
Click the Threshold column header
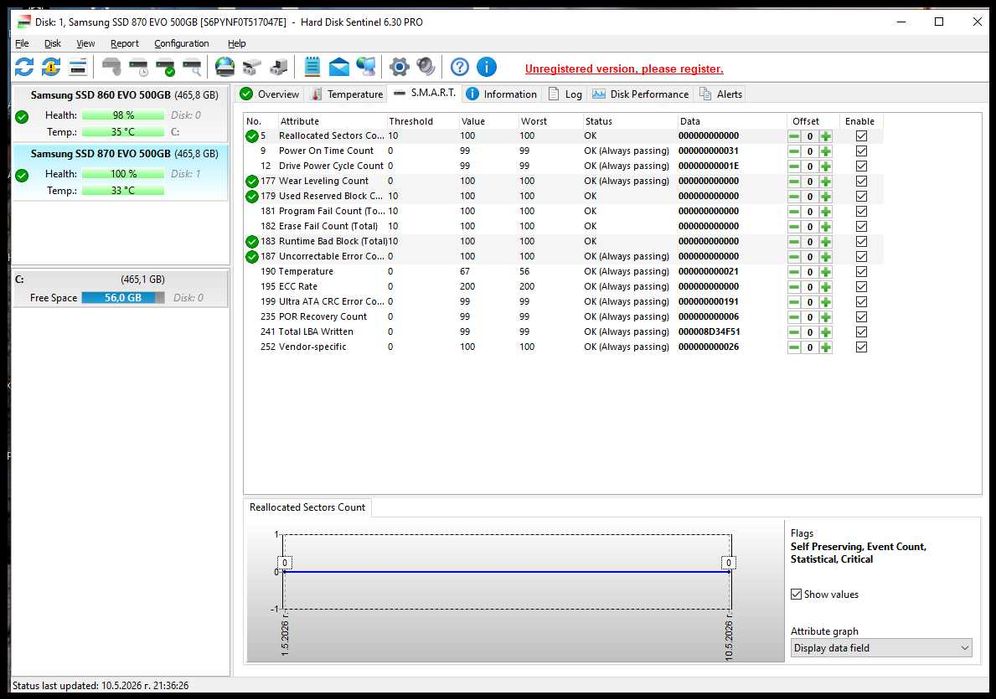pyautogui.click(x=422, y=121)
